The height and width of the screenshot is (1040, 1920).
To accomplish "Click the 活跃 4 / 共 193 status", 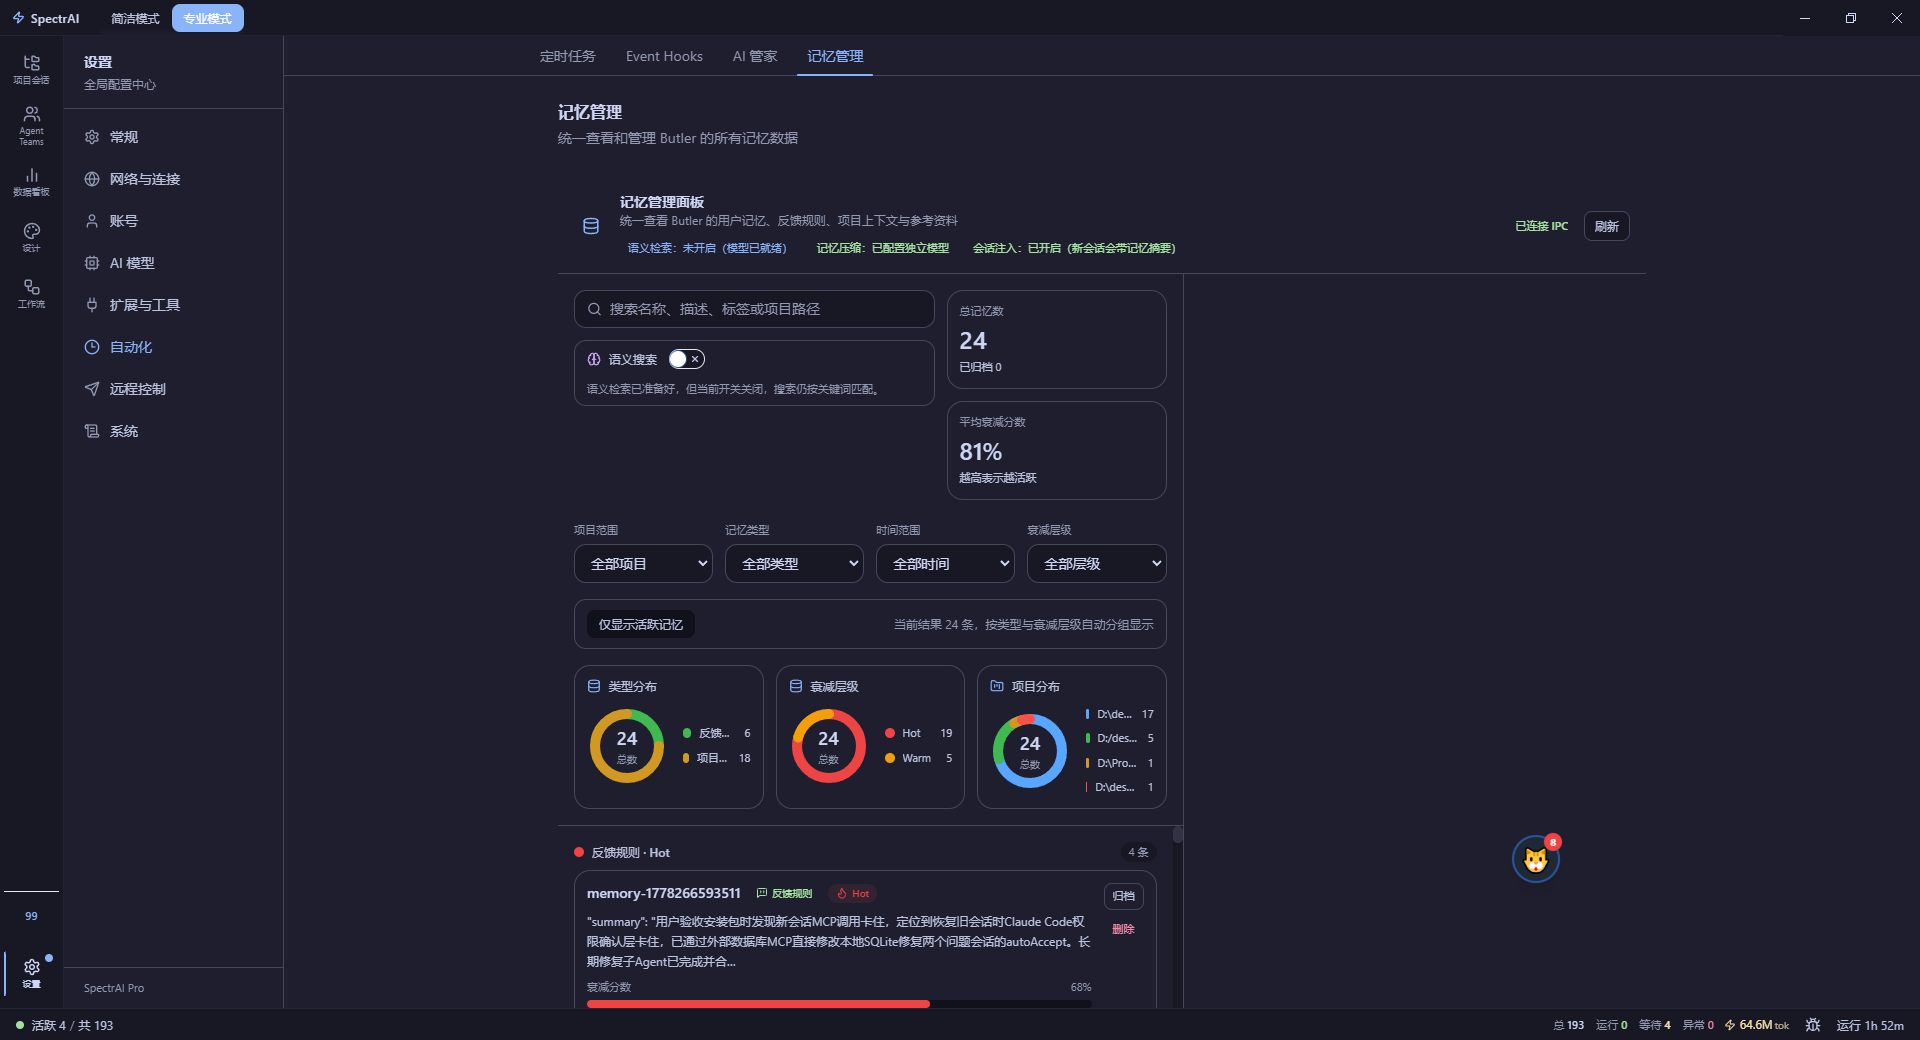I will (x=64, y=1025).
